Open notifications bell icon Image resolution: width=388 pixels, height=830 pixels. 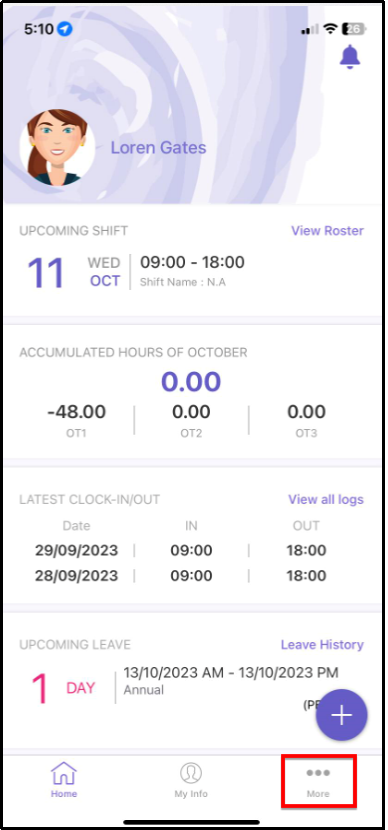tap(350, 56)
